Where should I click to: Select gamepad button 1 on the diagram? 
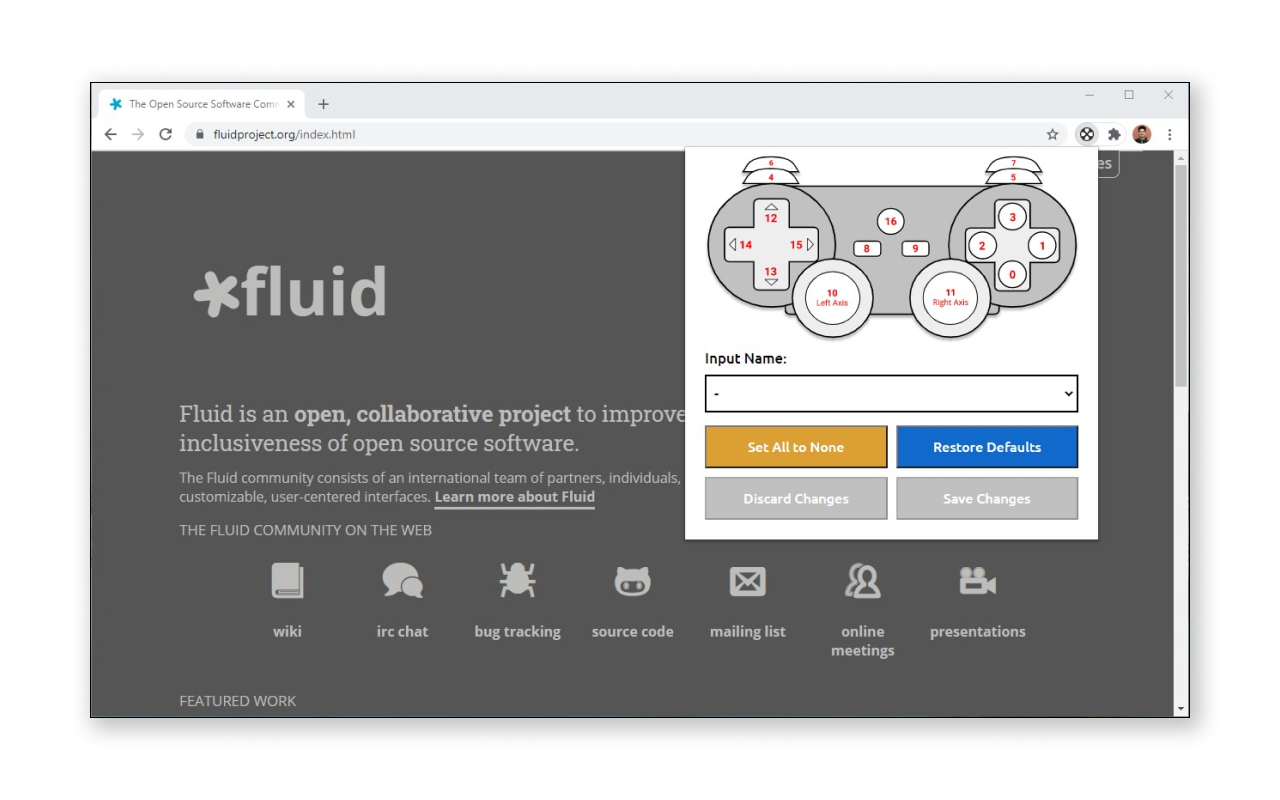coord(1042,245)
